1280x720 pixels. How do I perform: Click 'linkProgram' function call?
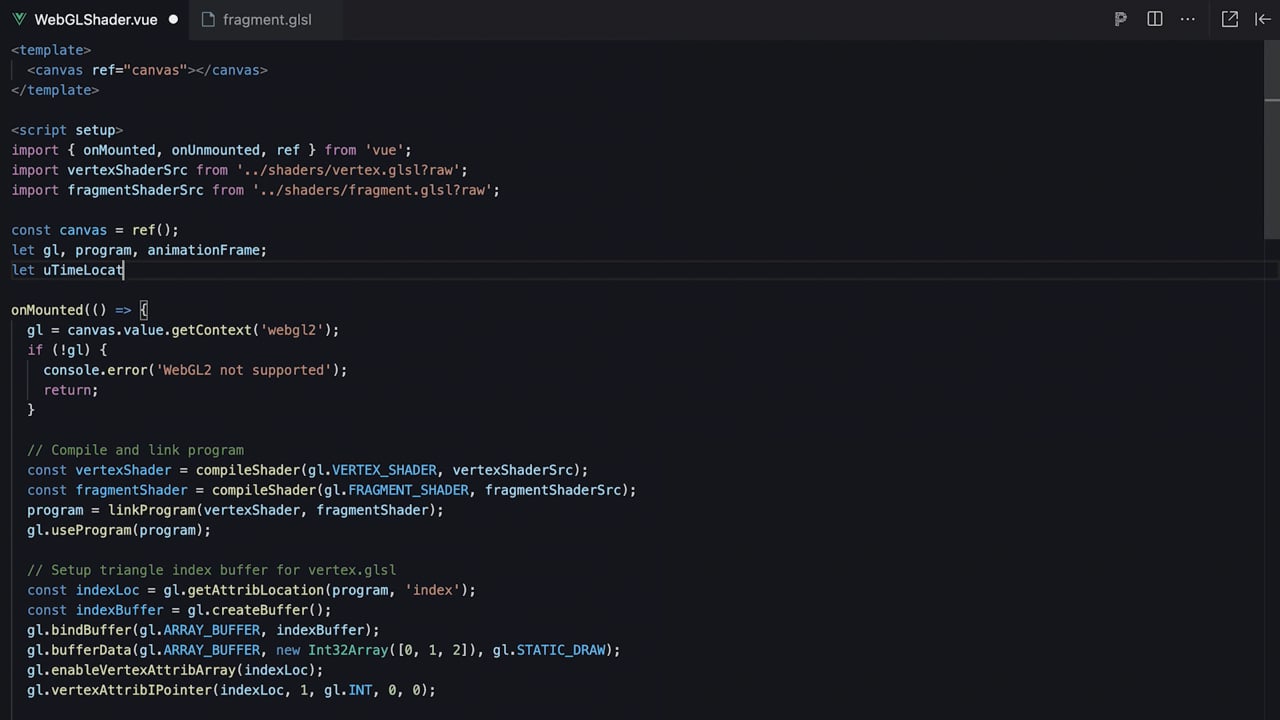151,510
